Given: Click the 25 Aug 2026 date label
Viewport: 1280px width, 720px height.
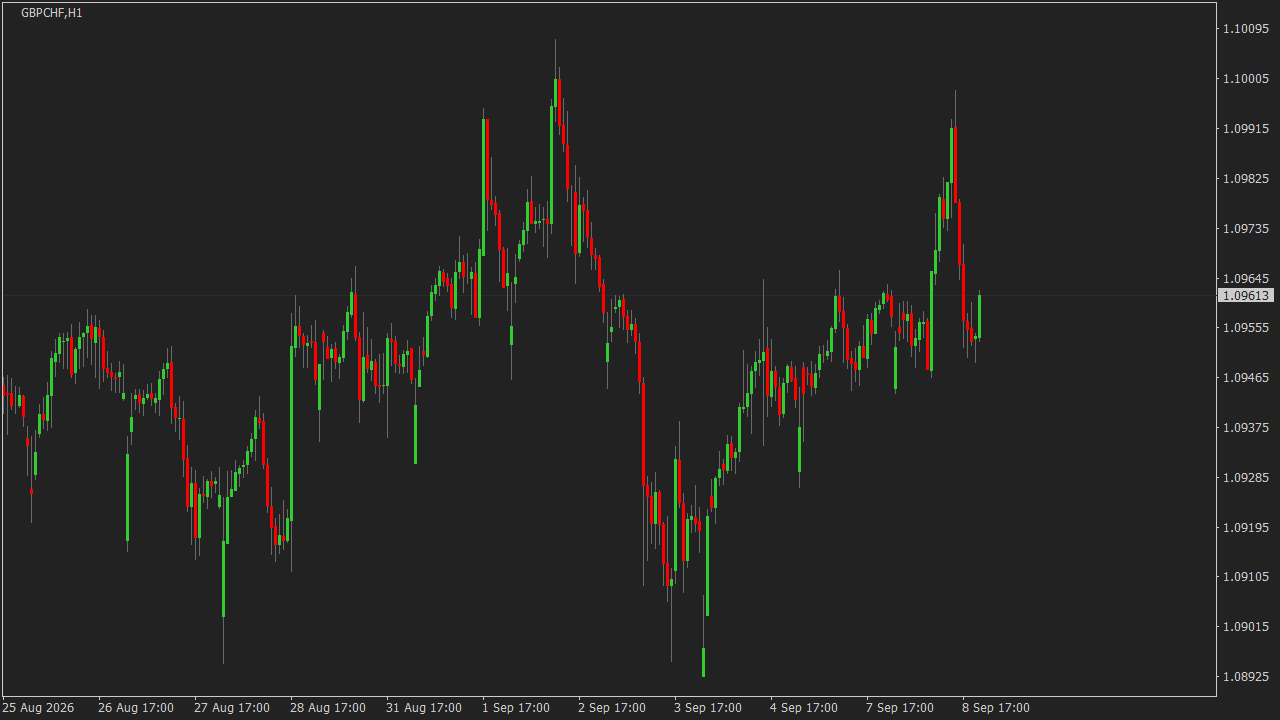Looking at the screenshot, I should (x=38, y=708).
